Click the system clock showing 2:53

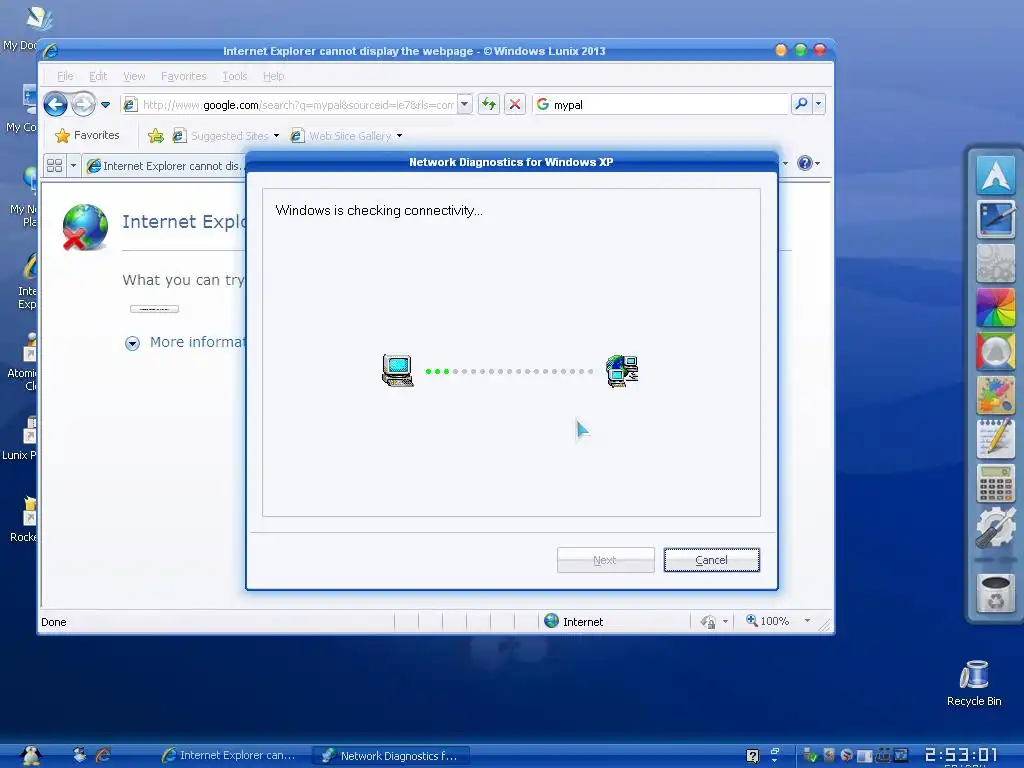point(961,756)
